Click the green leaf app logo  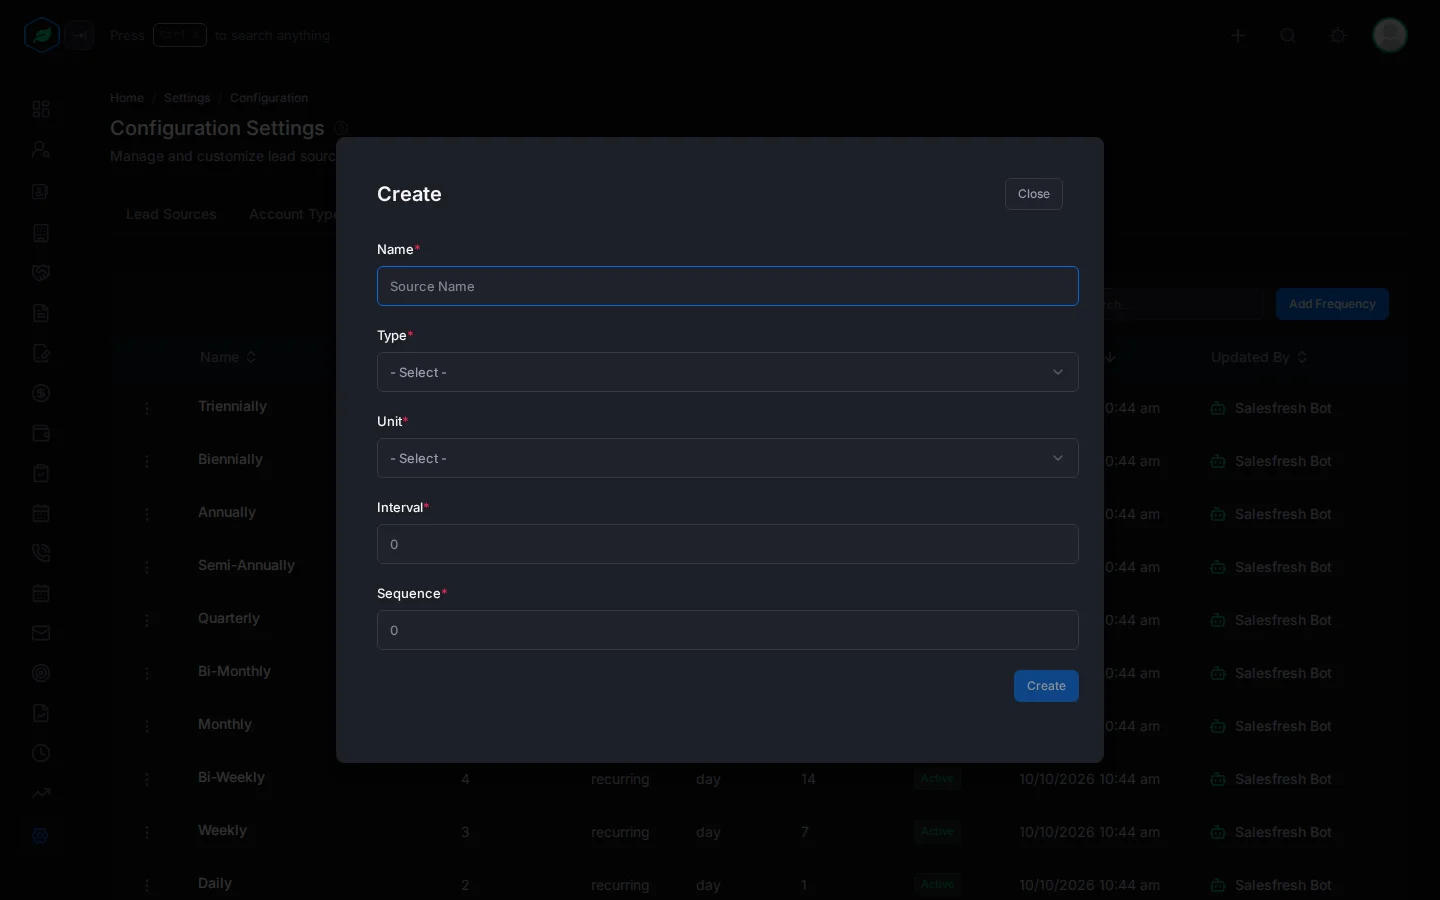click(x=42, y=36)
